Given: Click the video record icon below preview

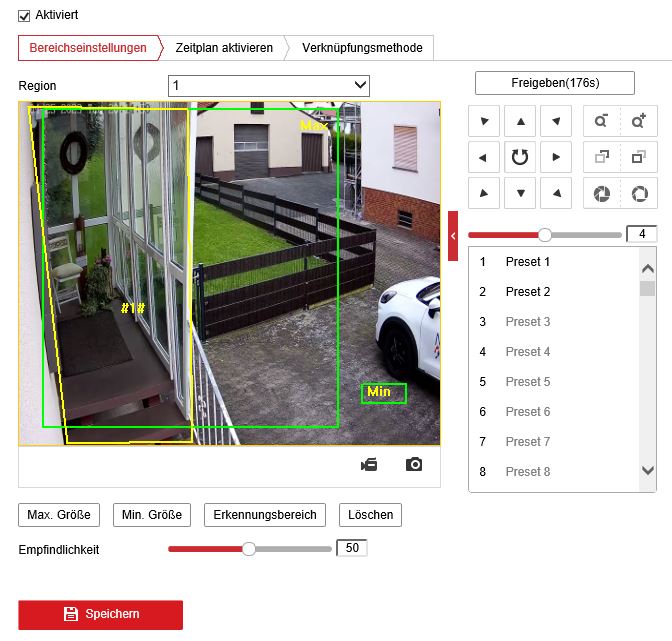Looking at the screenshot, I should tap(370, 464).
